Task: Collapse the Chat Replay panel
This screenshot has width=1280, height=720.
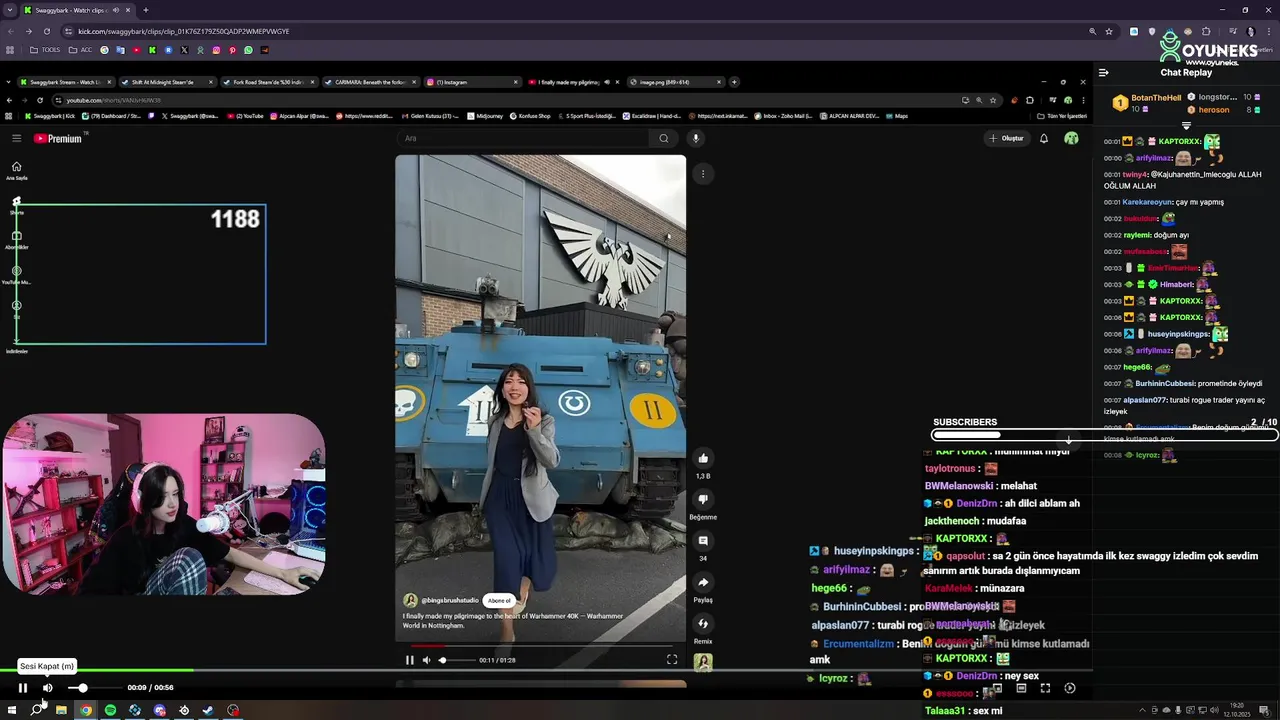Action: [x=1103, y=72]
